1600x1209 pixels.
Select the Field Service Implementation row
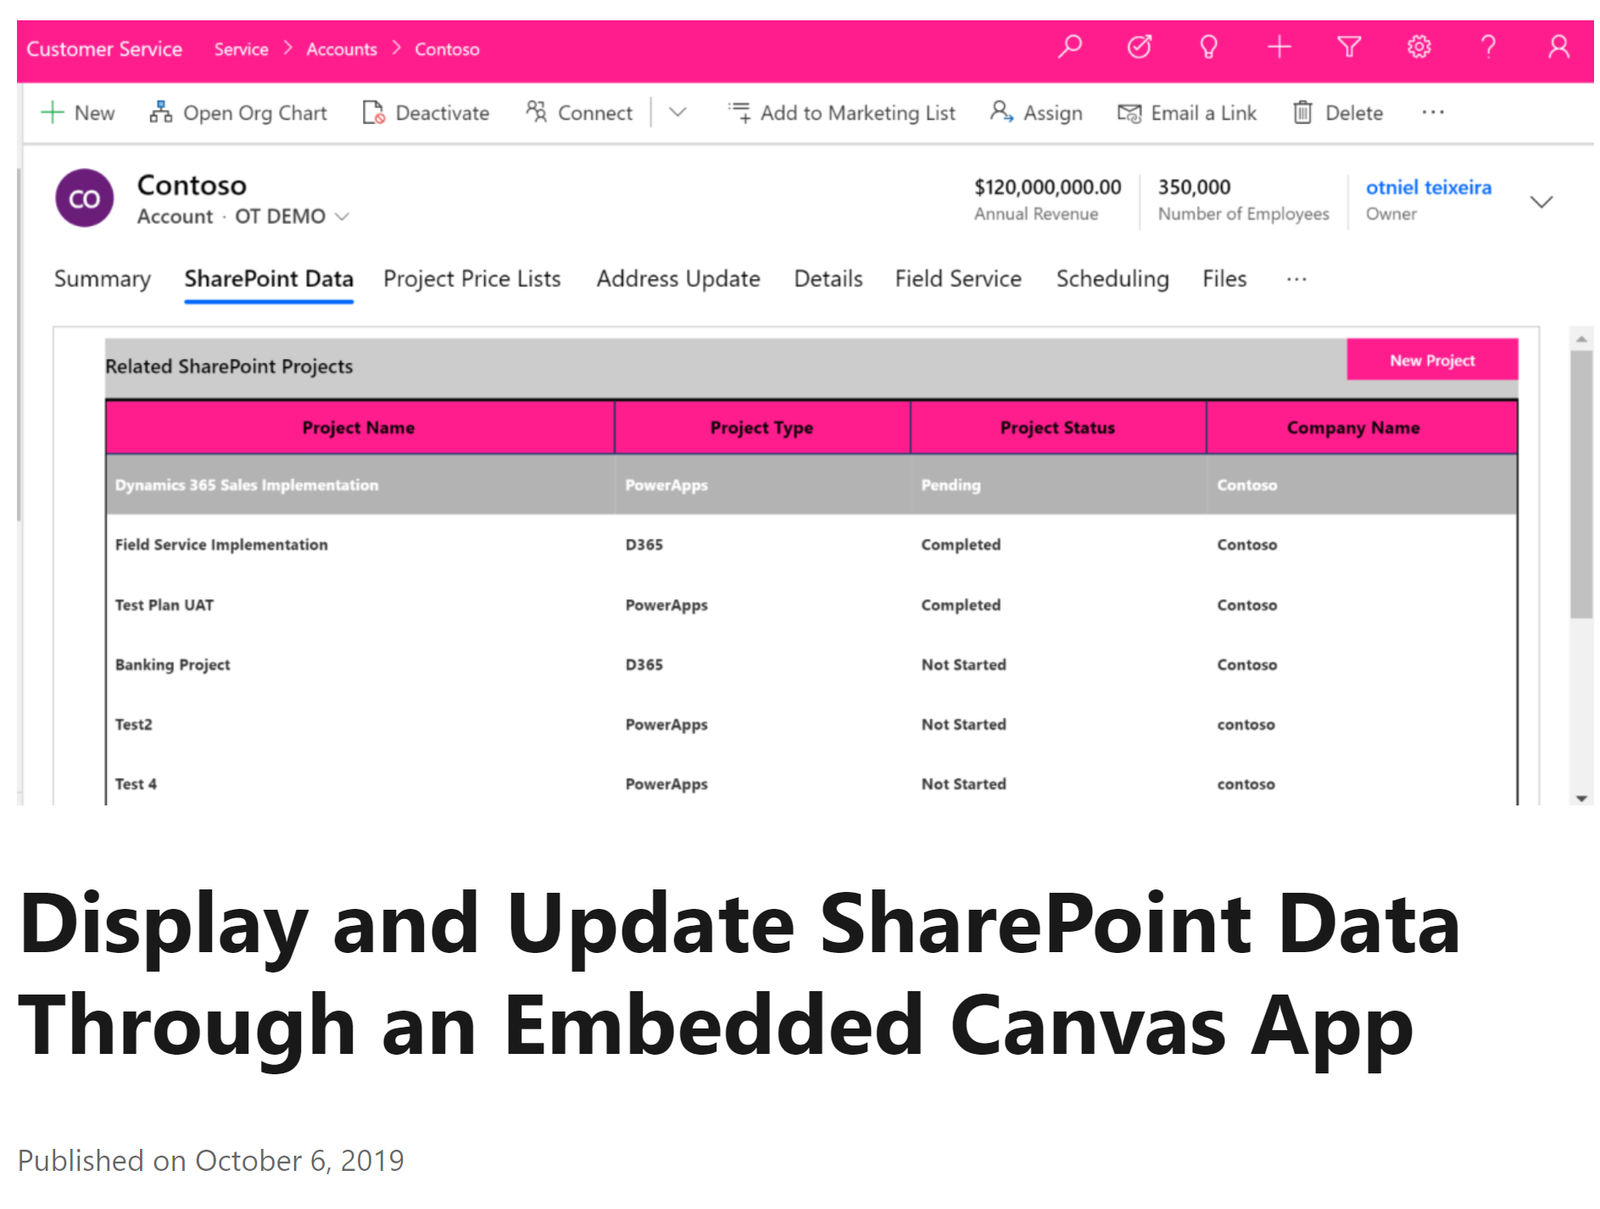click(221, 545)
